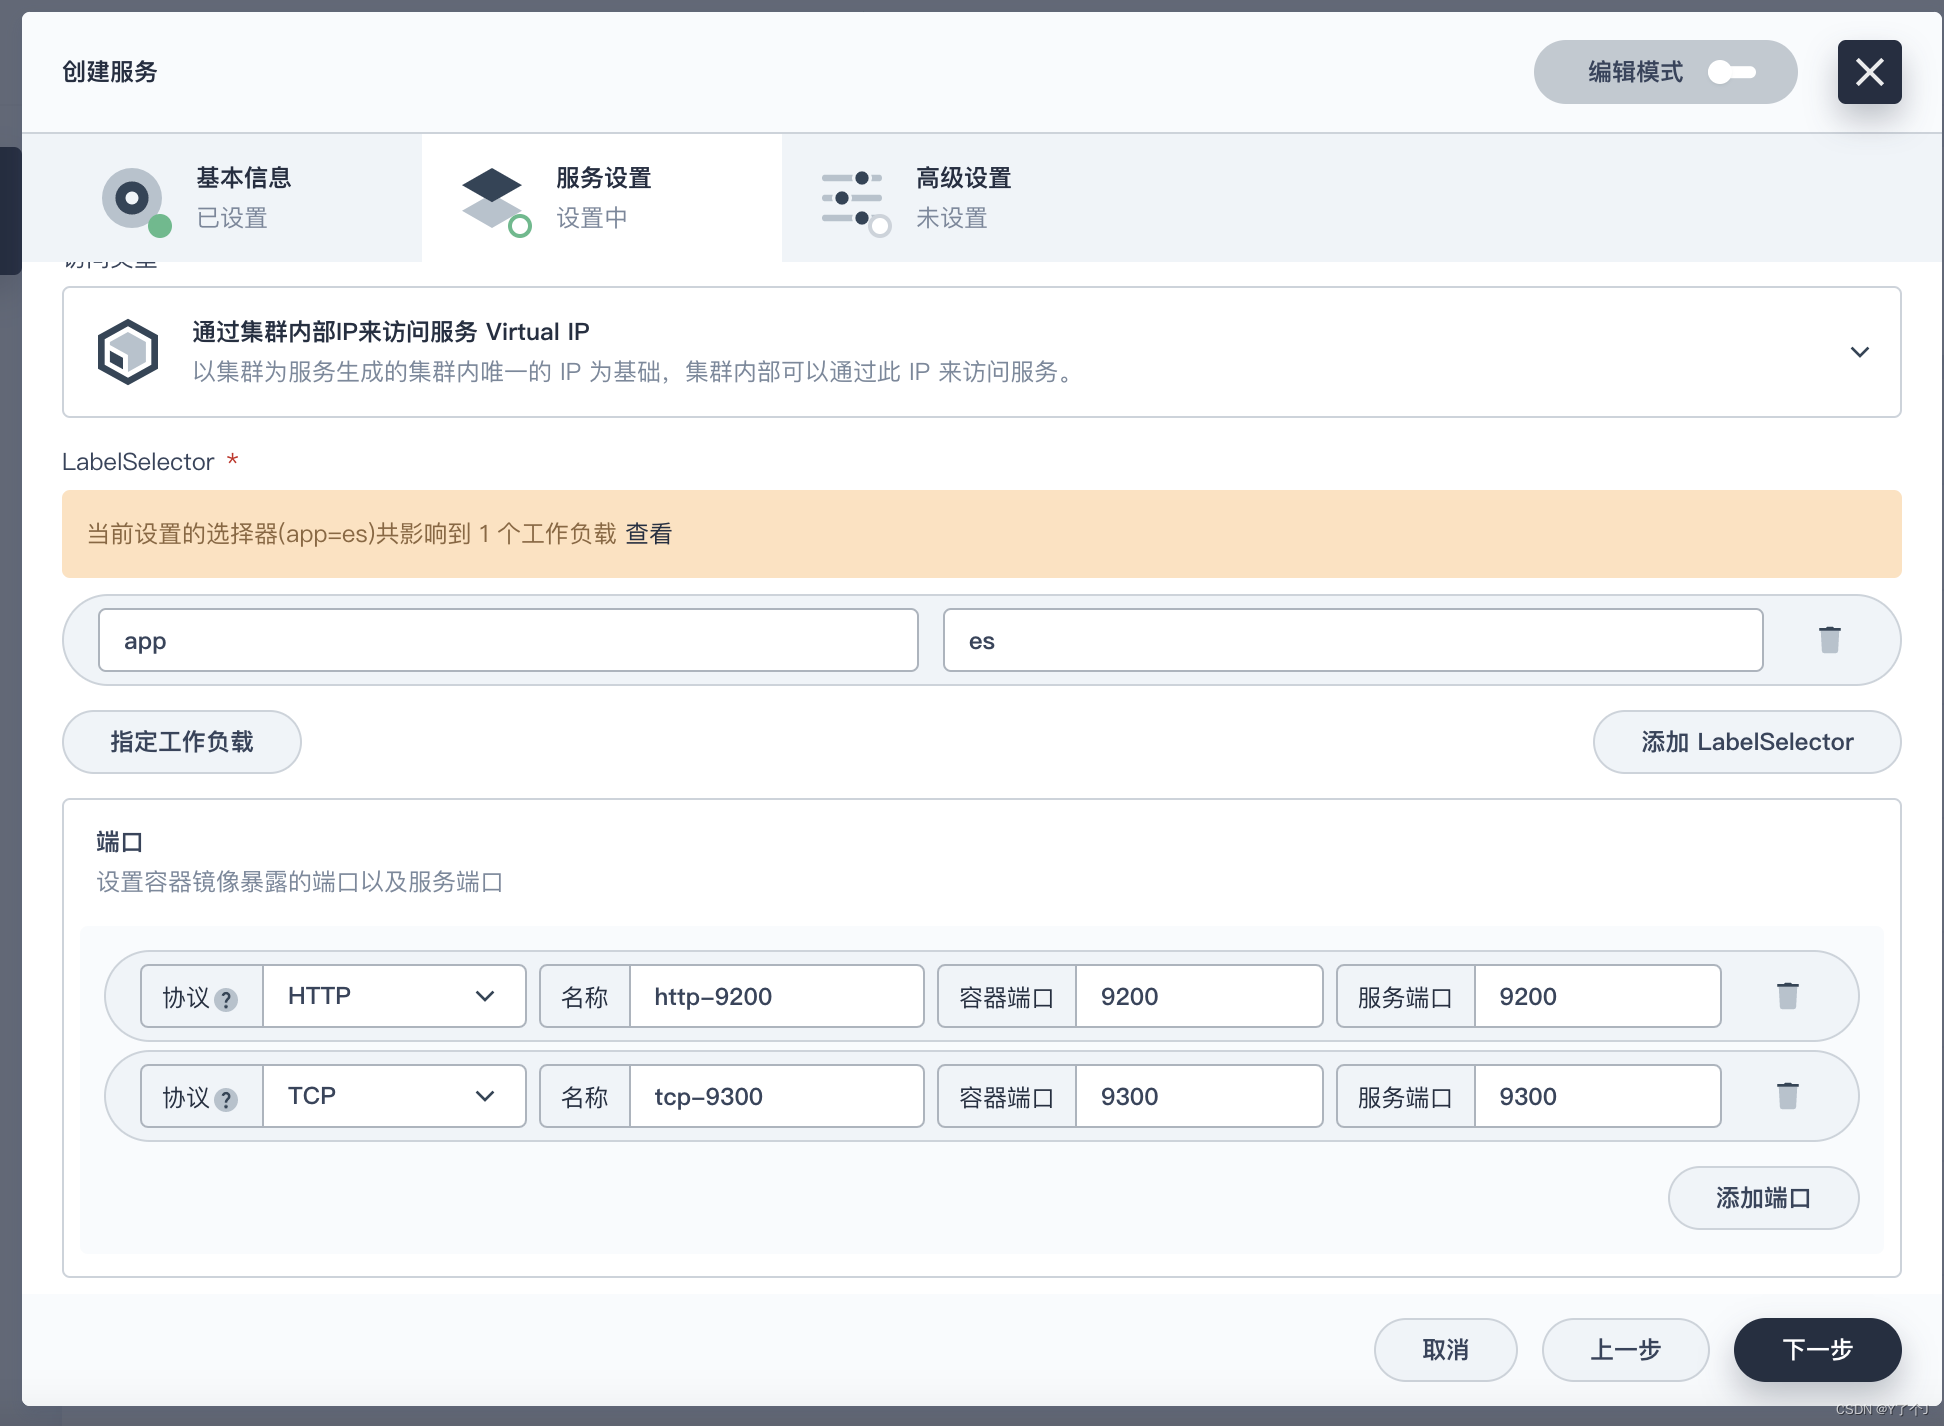Viewport: 1944px width, 1426px height.
Task: Click the 添加端口 button
Action: 1763,1198
